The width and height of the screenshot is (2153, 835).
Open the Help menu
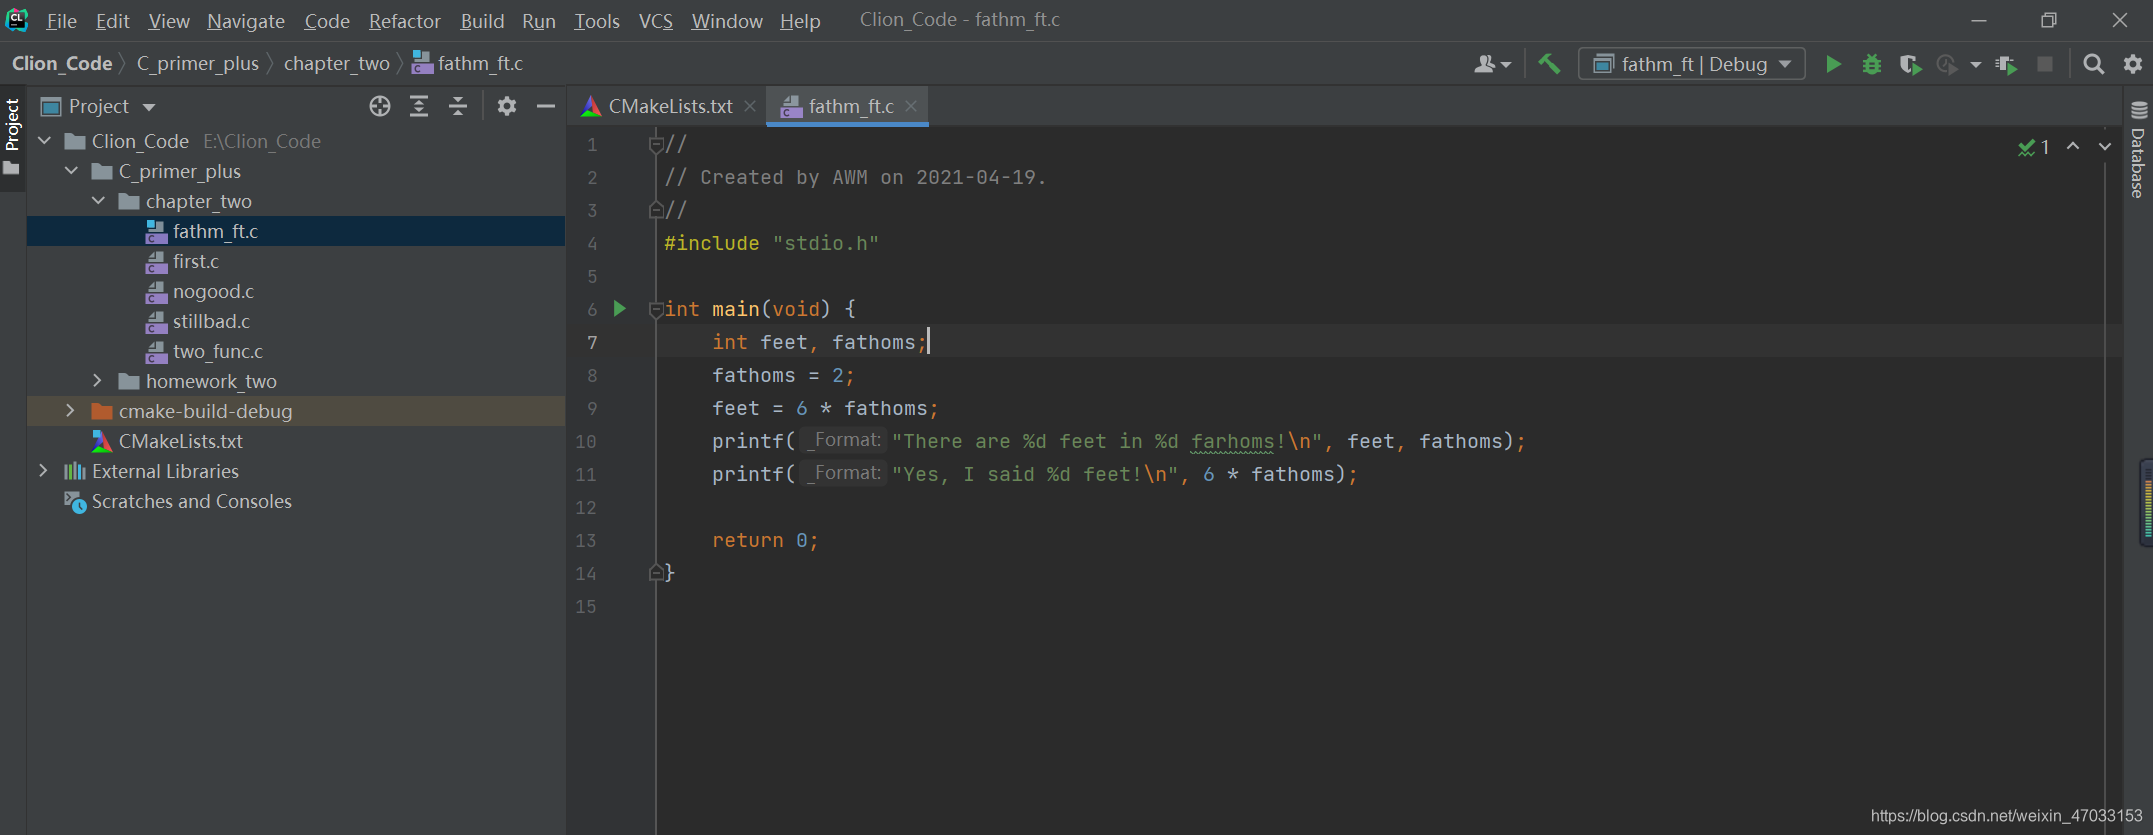[x=800, y=20]
